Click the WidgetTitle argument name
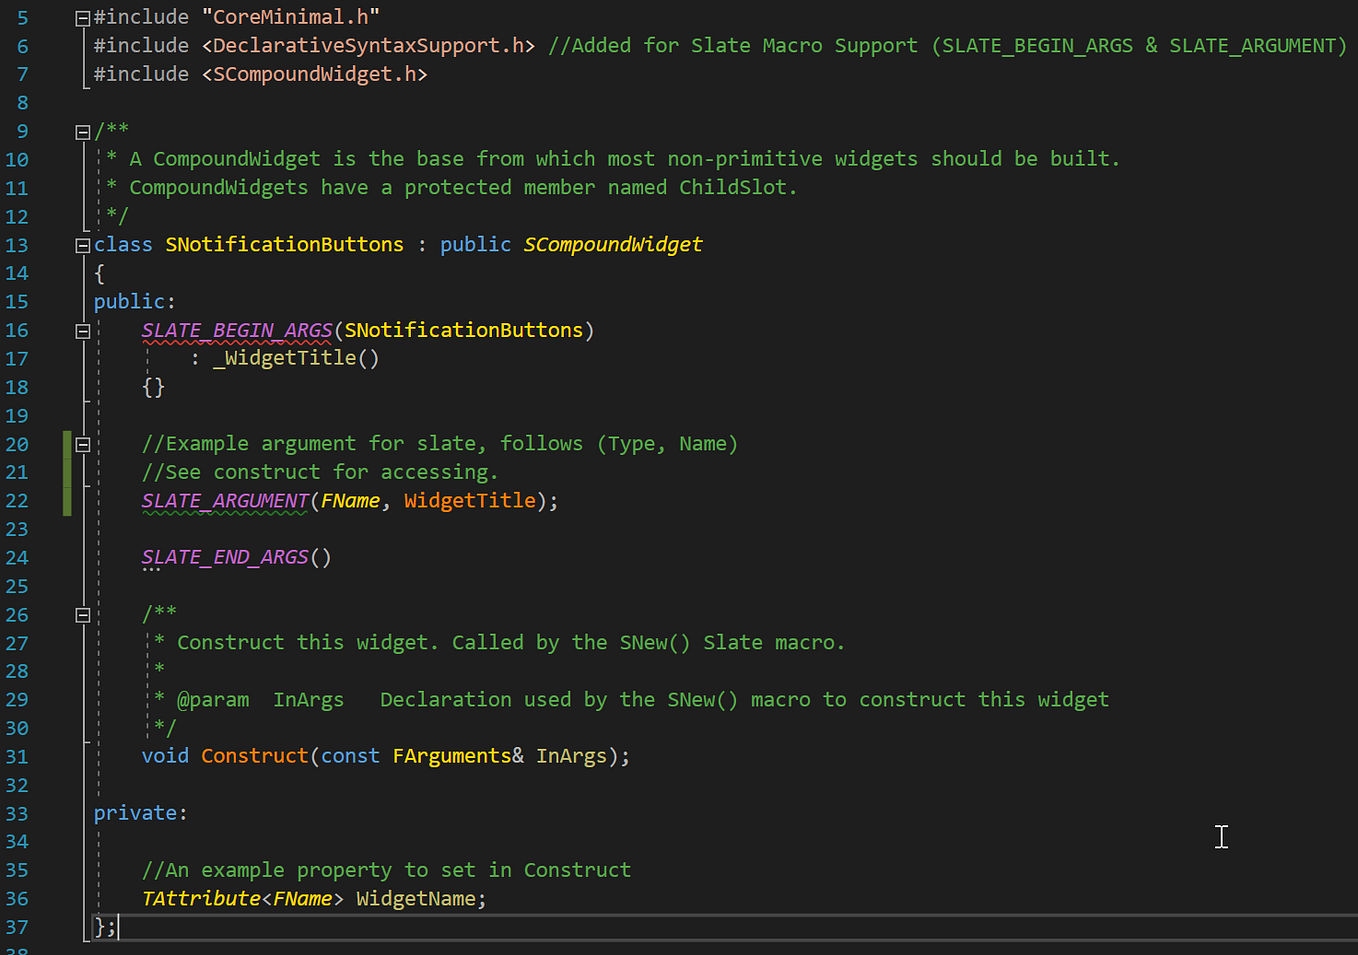This screenshot has height=955, width=1358. tap(470, 500)
